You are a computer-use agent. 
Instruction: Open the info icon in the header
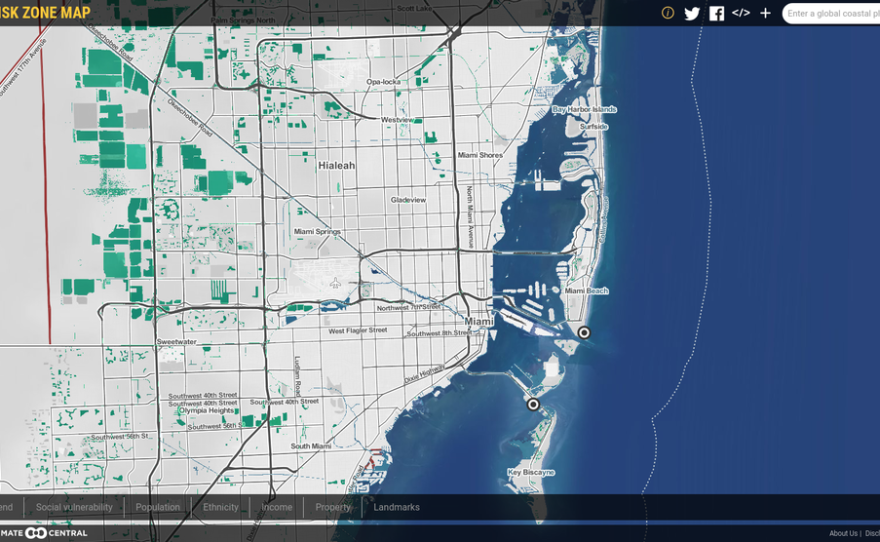point(667,13)
